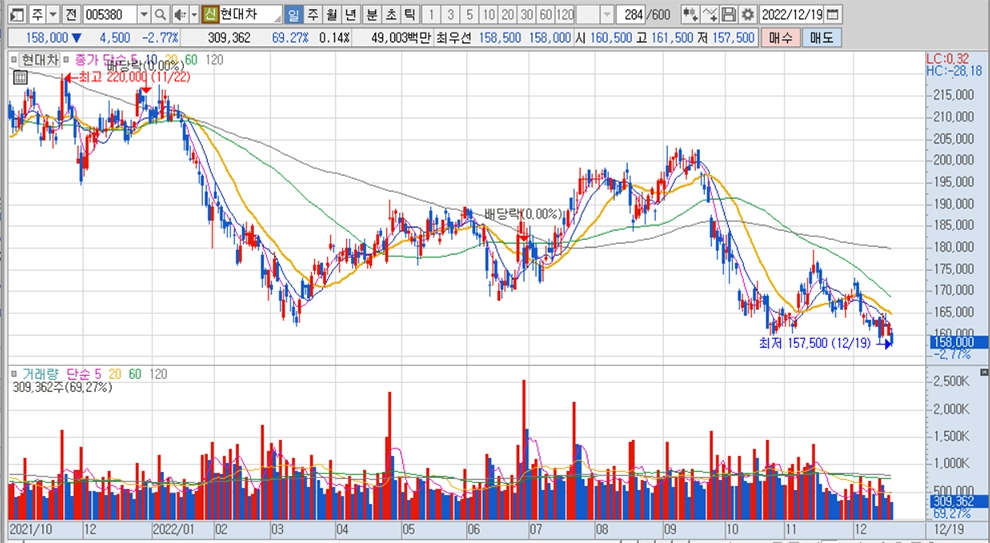Select the 분 minute chart tab
990x543 pixels.
372,15
